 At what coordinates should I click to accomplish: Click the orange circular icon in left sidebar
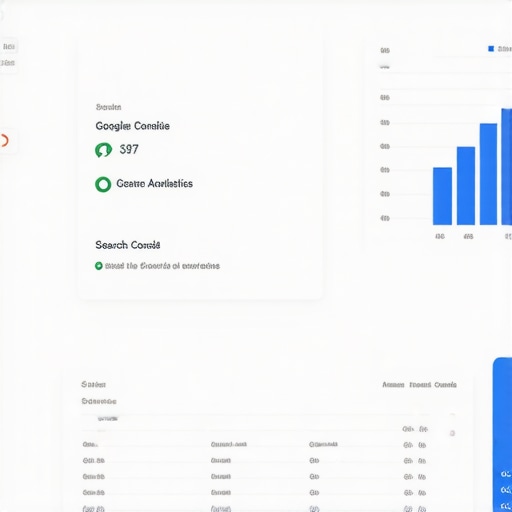tap(4, 141)
